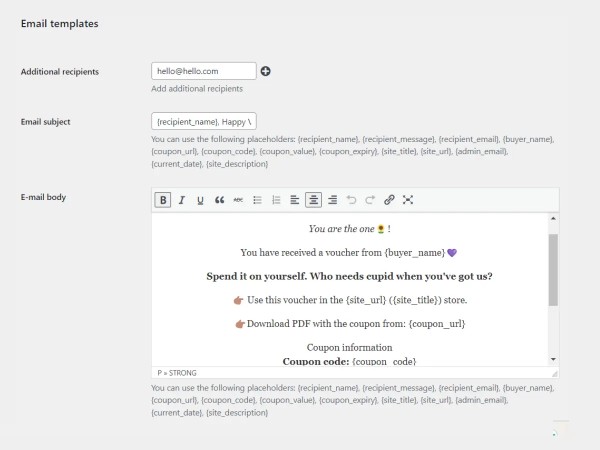Click the editor resize handle corner

(x=554, y=373)
